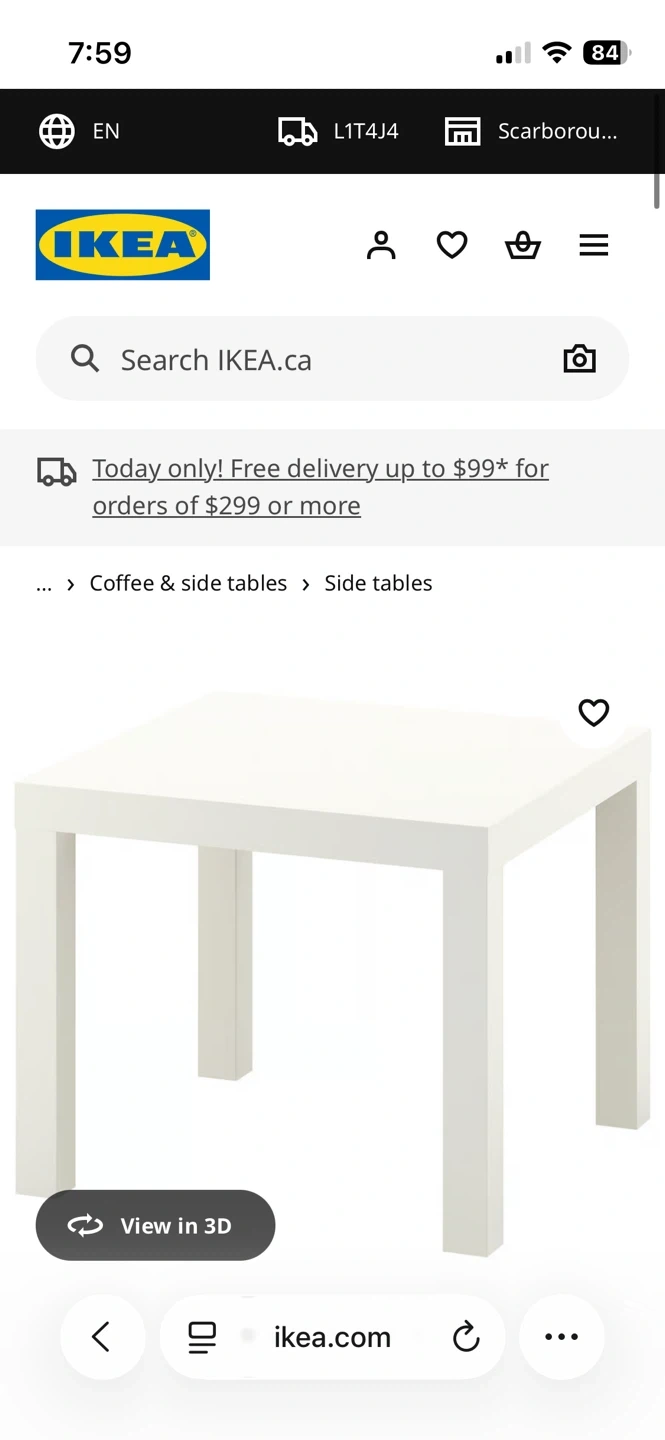Open the globe language selector icon
Screen dimensions: 665x1440
pyautogui.click(x=57, y=131)
